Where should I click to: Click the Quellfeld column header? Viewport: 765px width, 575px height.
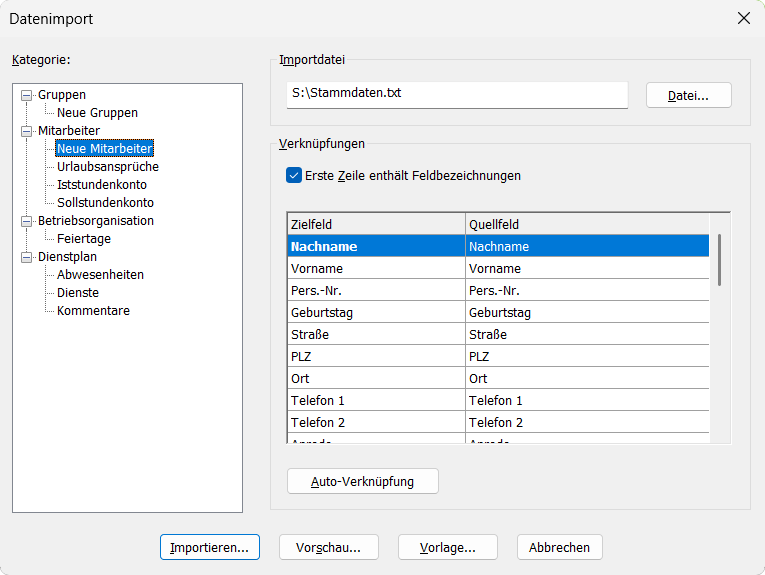[587, 224]
